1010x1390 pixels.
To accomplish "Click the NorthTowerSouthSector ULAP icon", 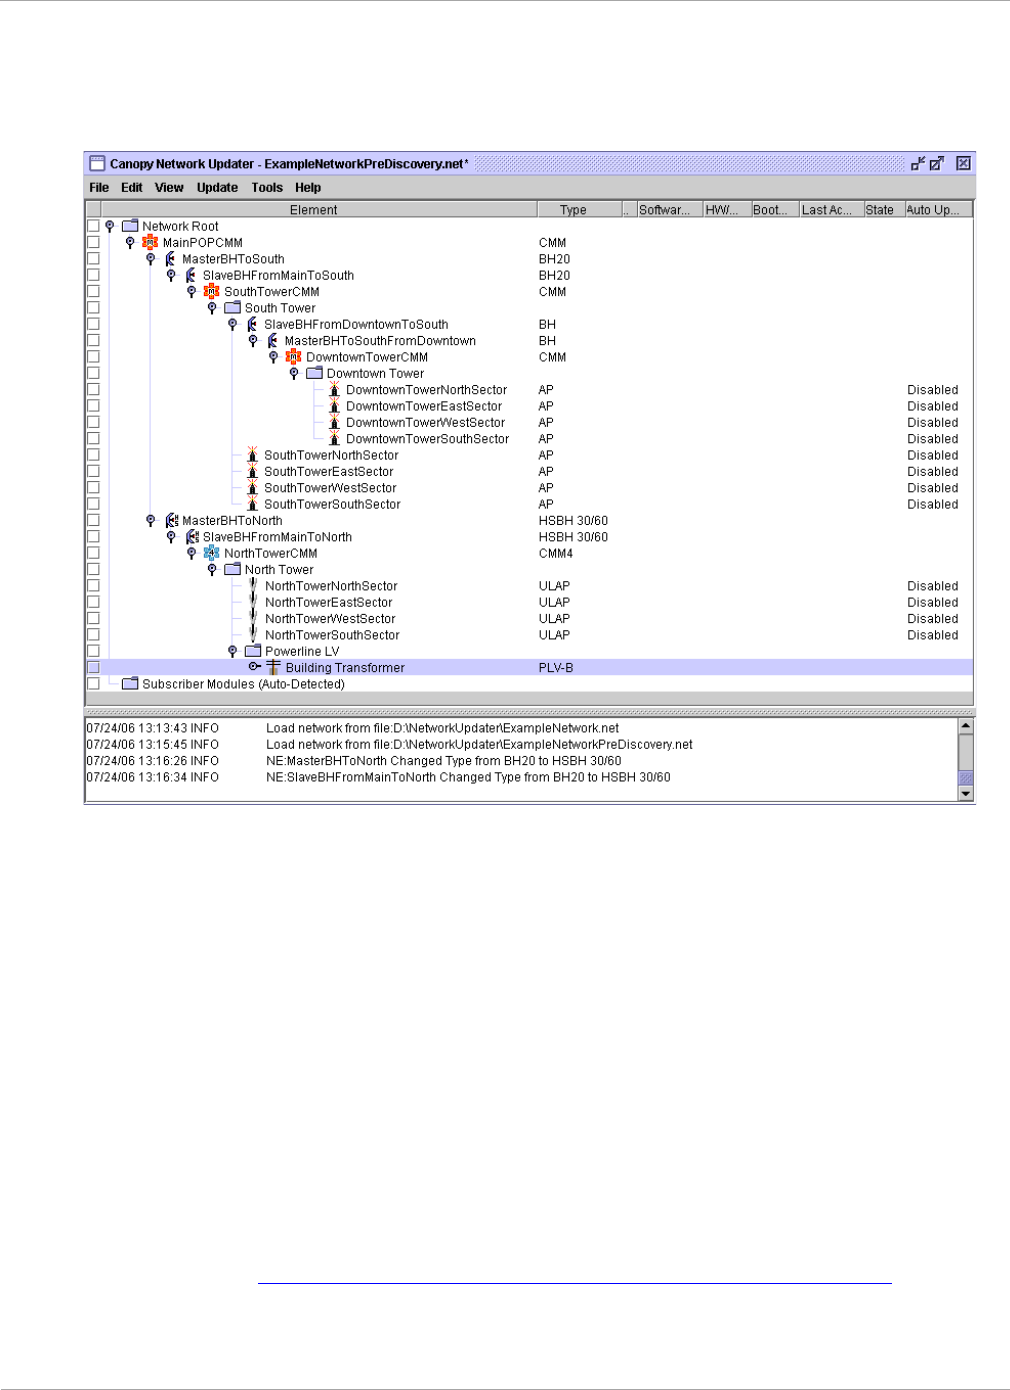I will click(x=252, y=635).
